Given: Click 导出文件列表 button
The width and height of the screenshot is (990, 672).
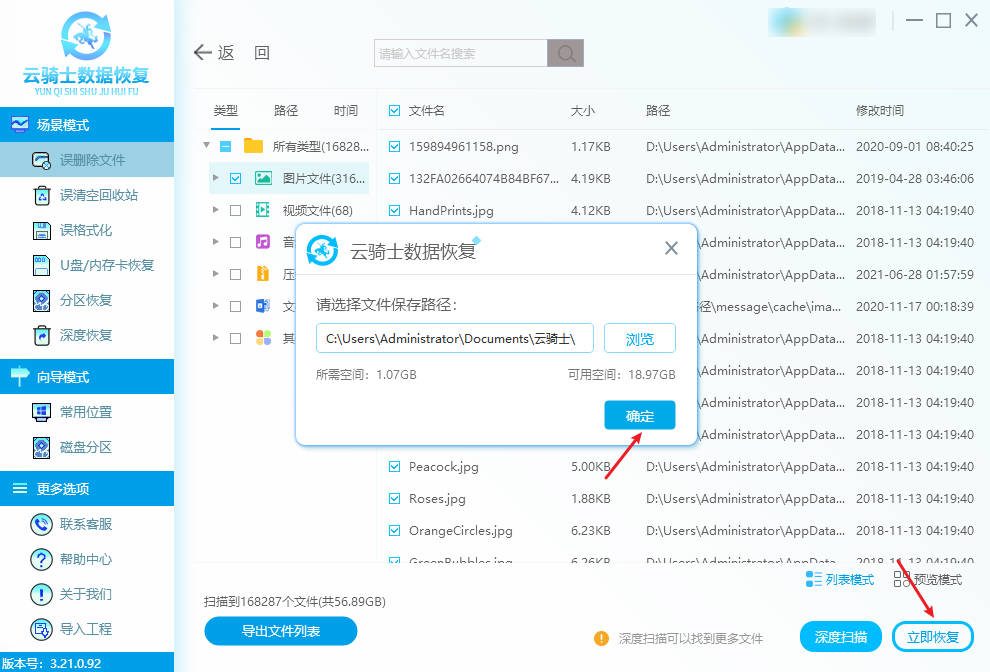Looking at the screenshot, I should (x=280, y=631).
